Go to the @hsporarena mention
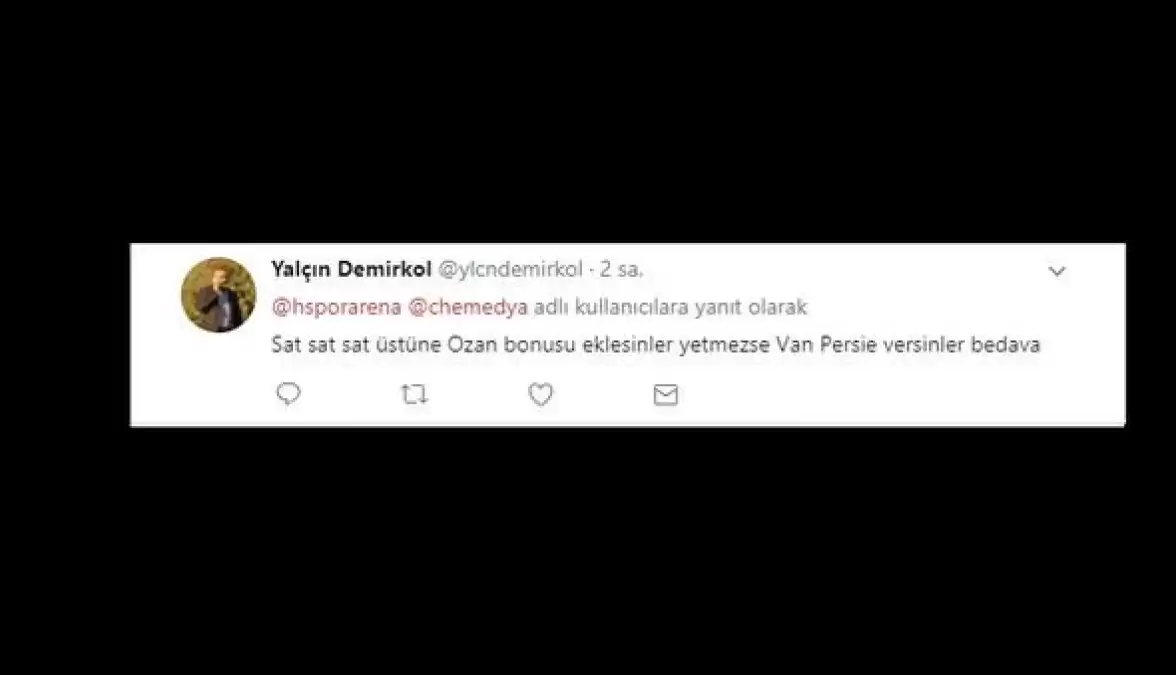Viewport: 1176px width, 675px height. (x=336, y=308)
